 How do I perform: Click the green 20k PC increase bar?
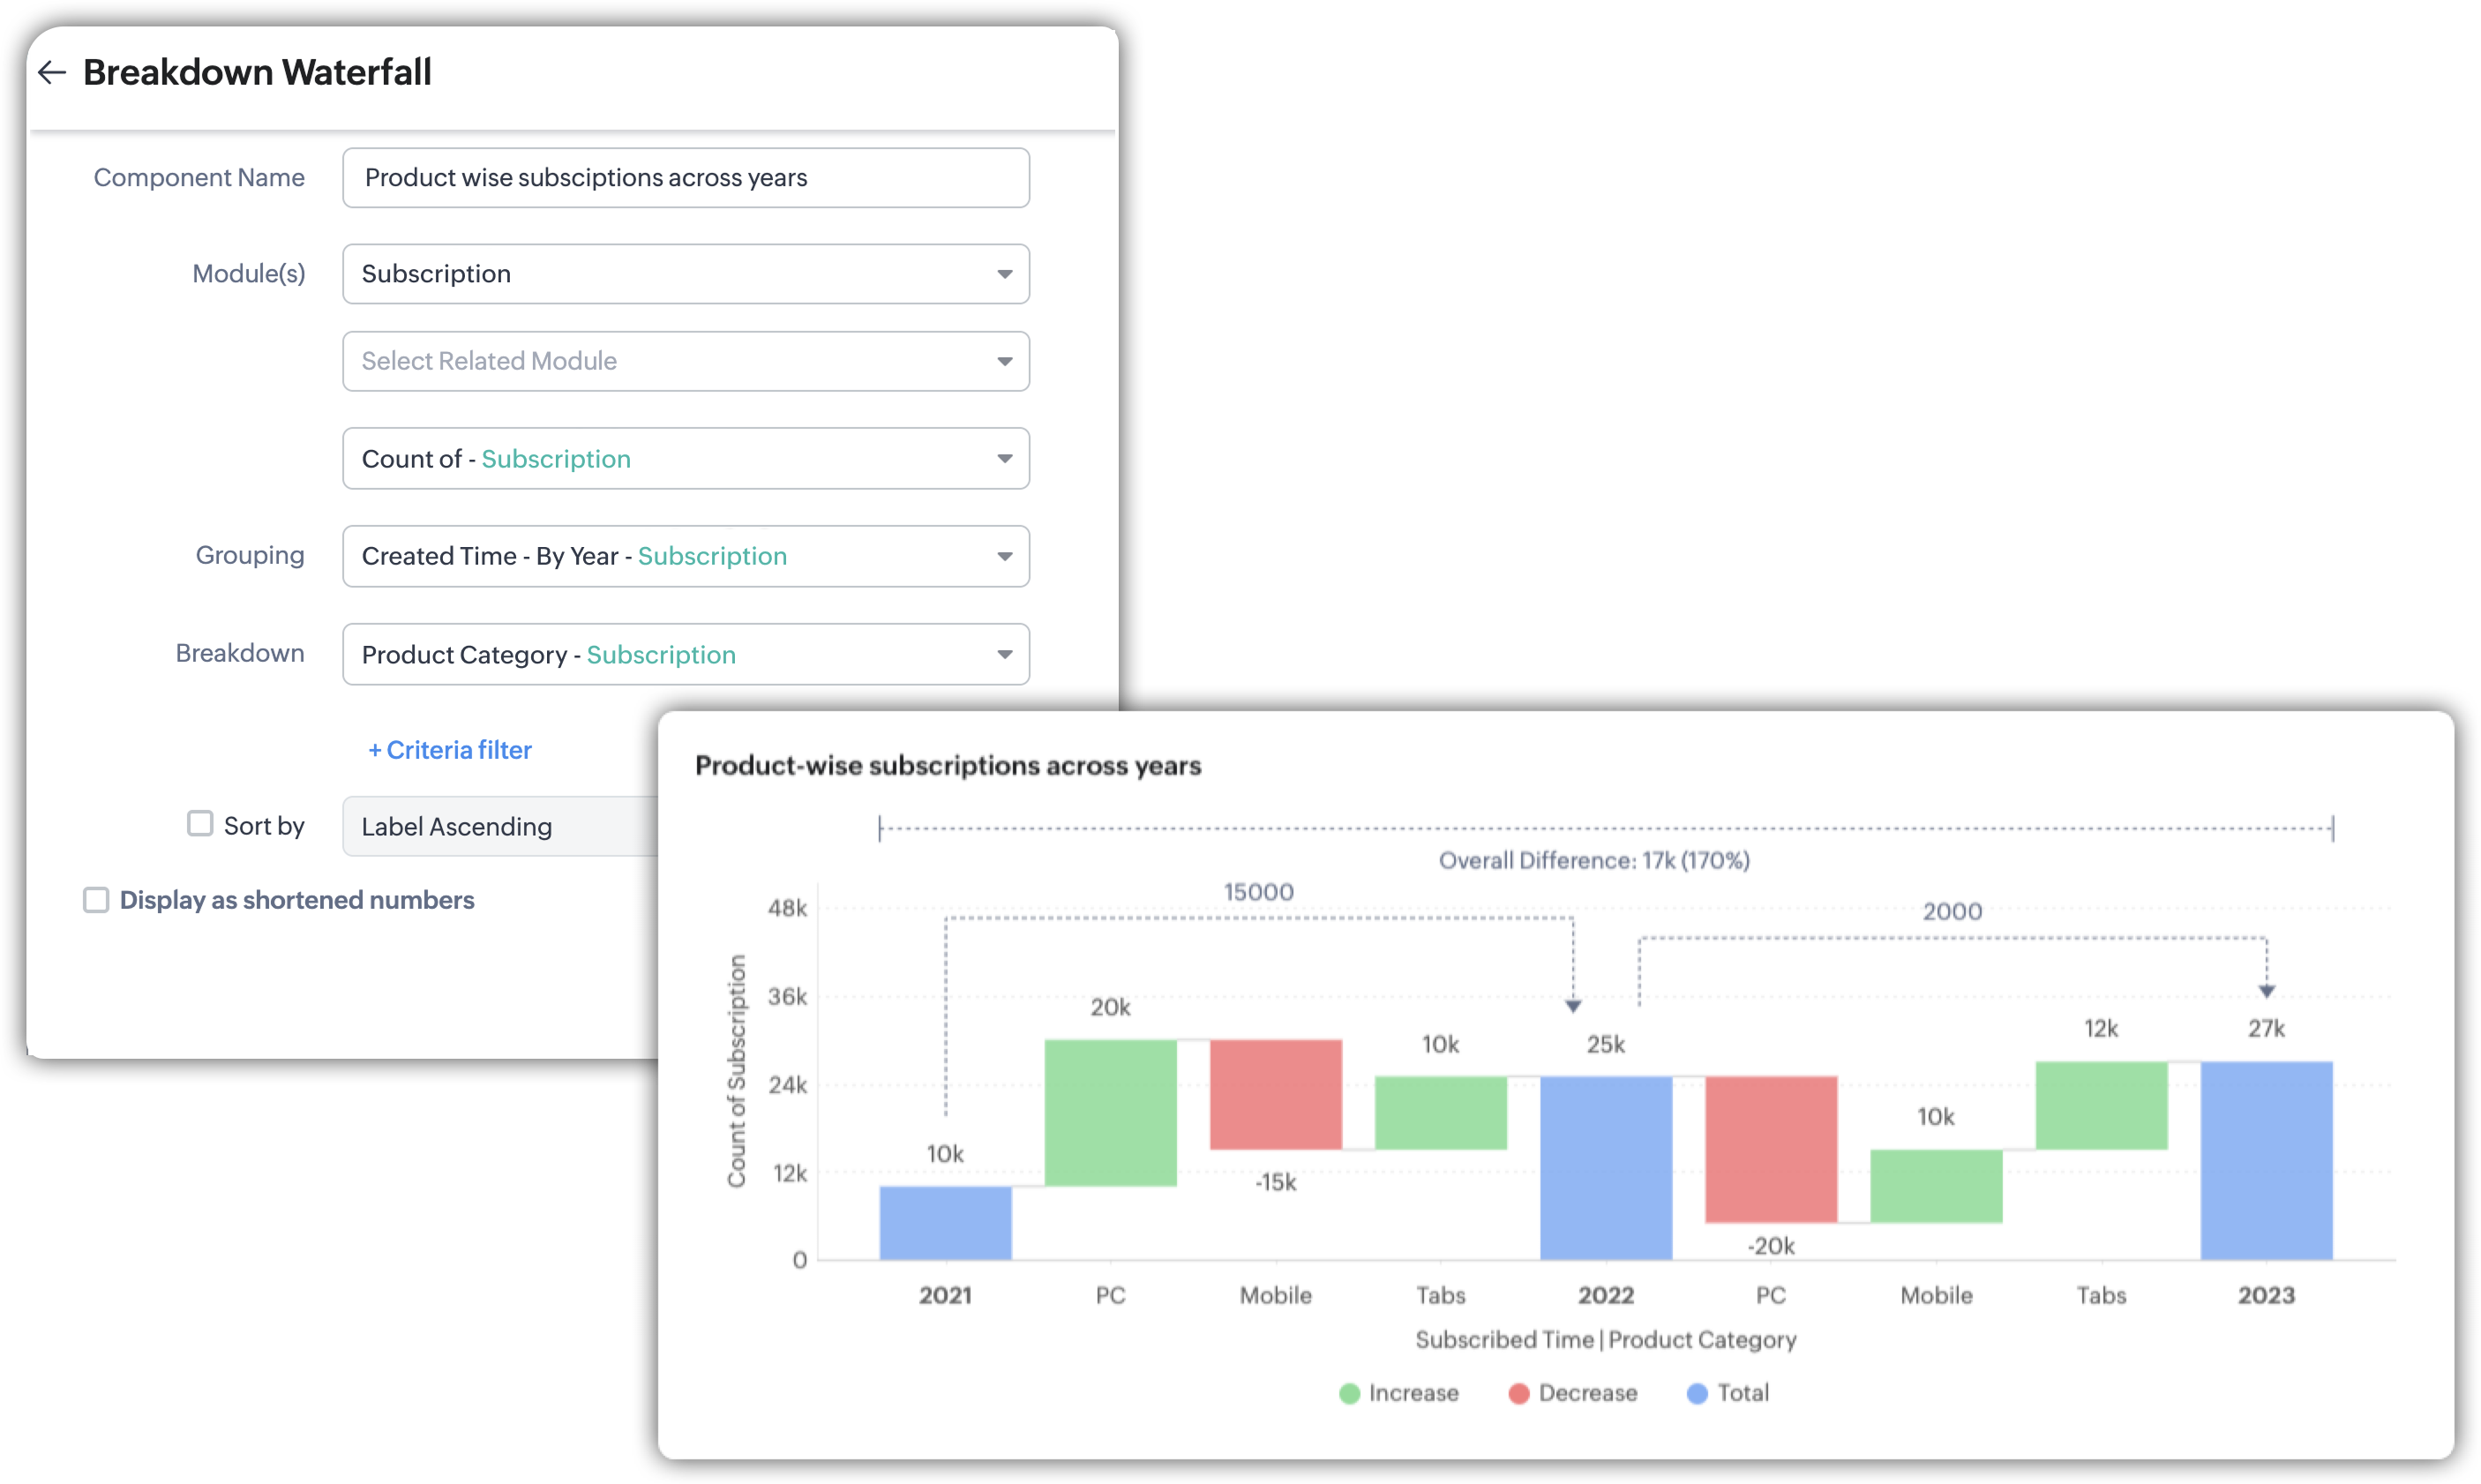pos(1110,1112)
